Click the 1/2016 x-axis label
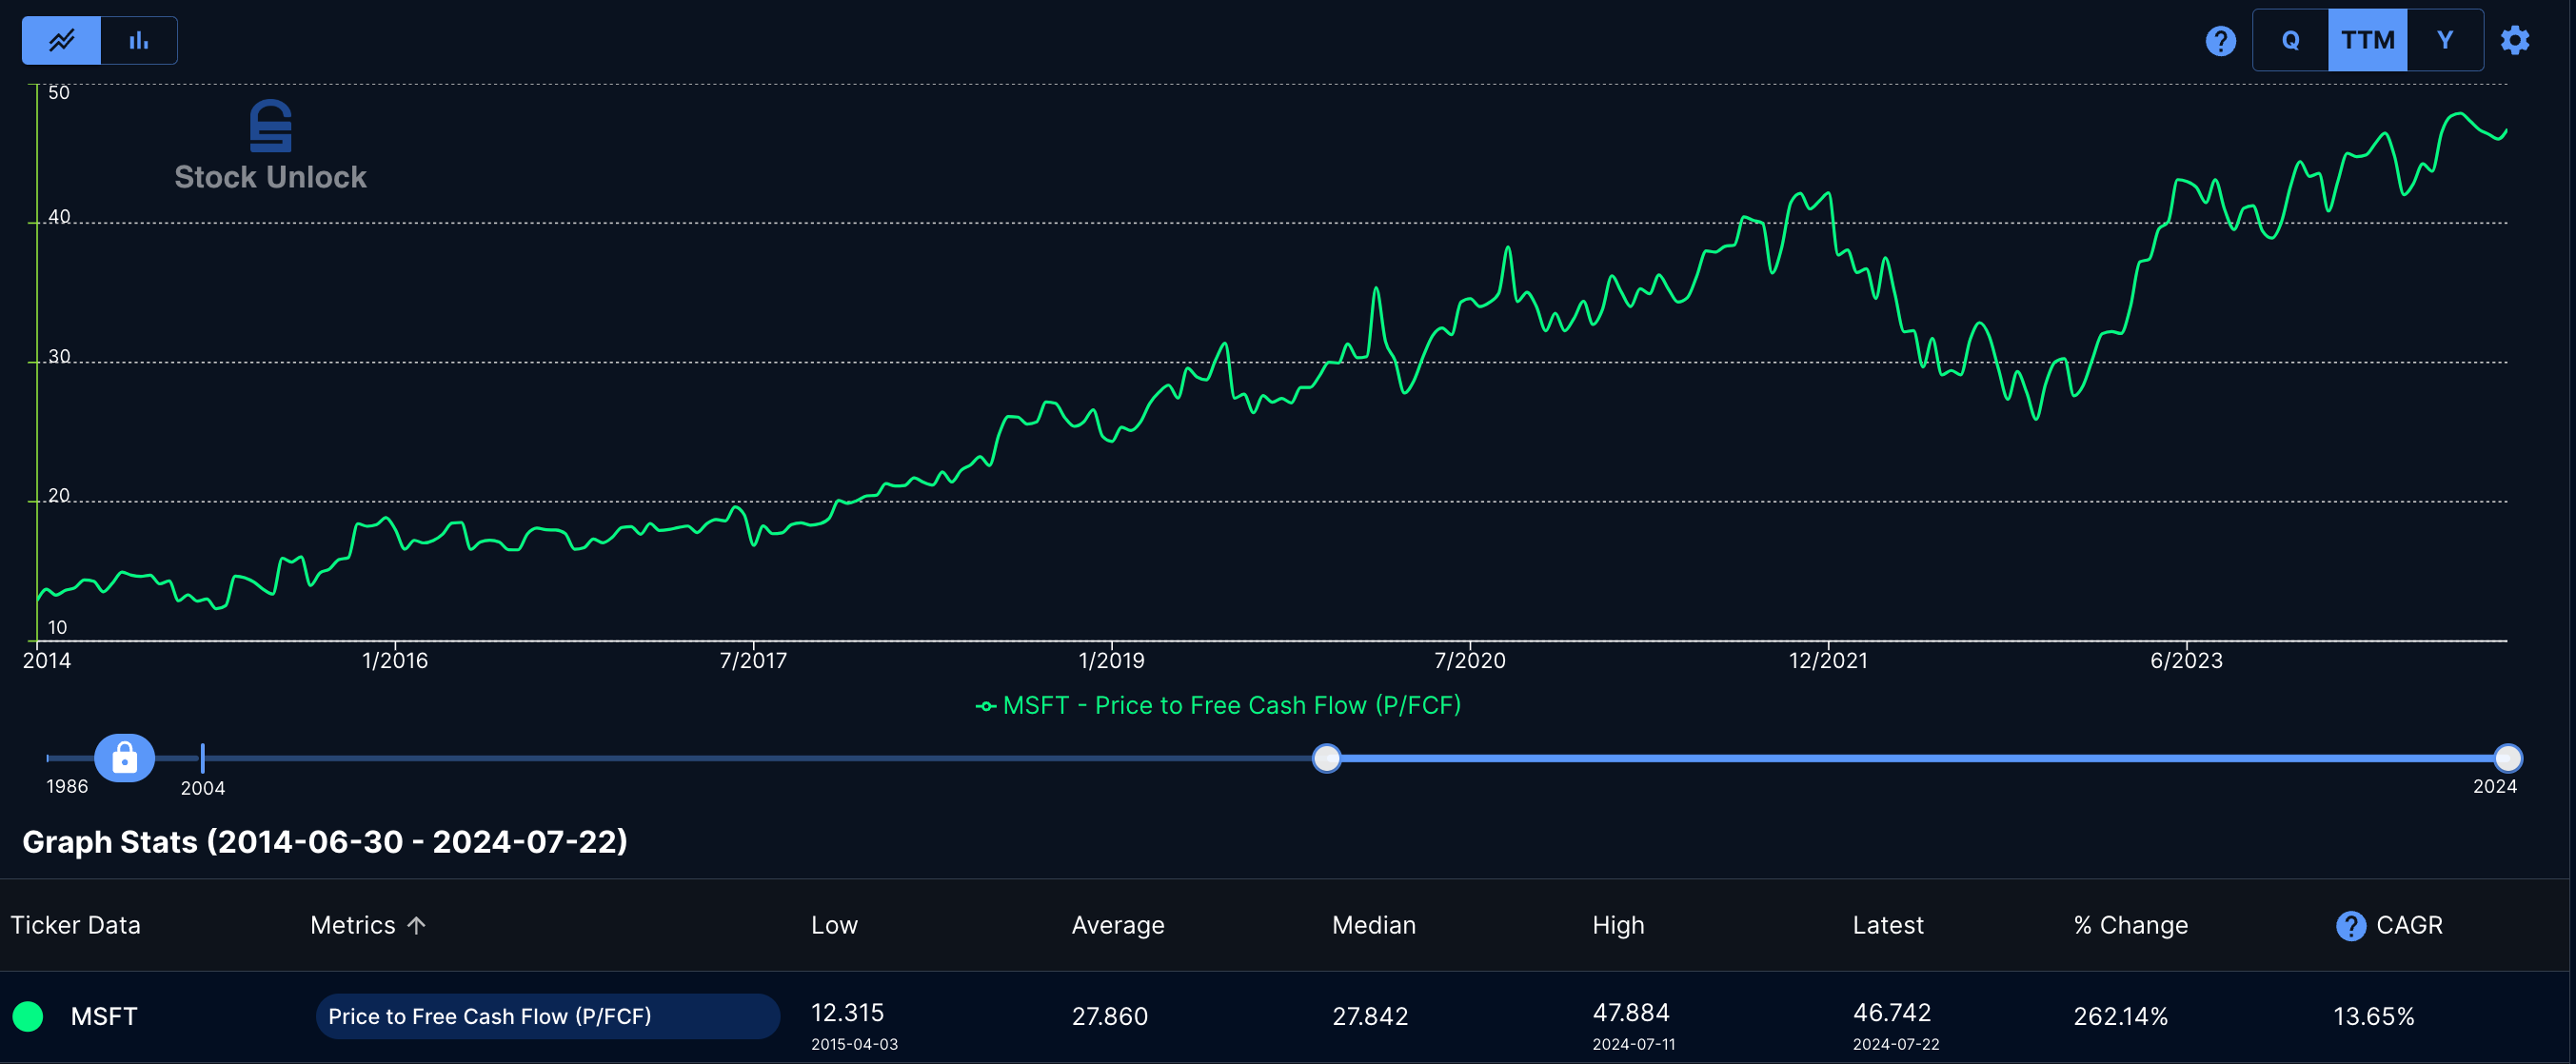Viewport: 2576px width, 1064px height. (x=395, y=660)
